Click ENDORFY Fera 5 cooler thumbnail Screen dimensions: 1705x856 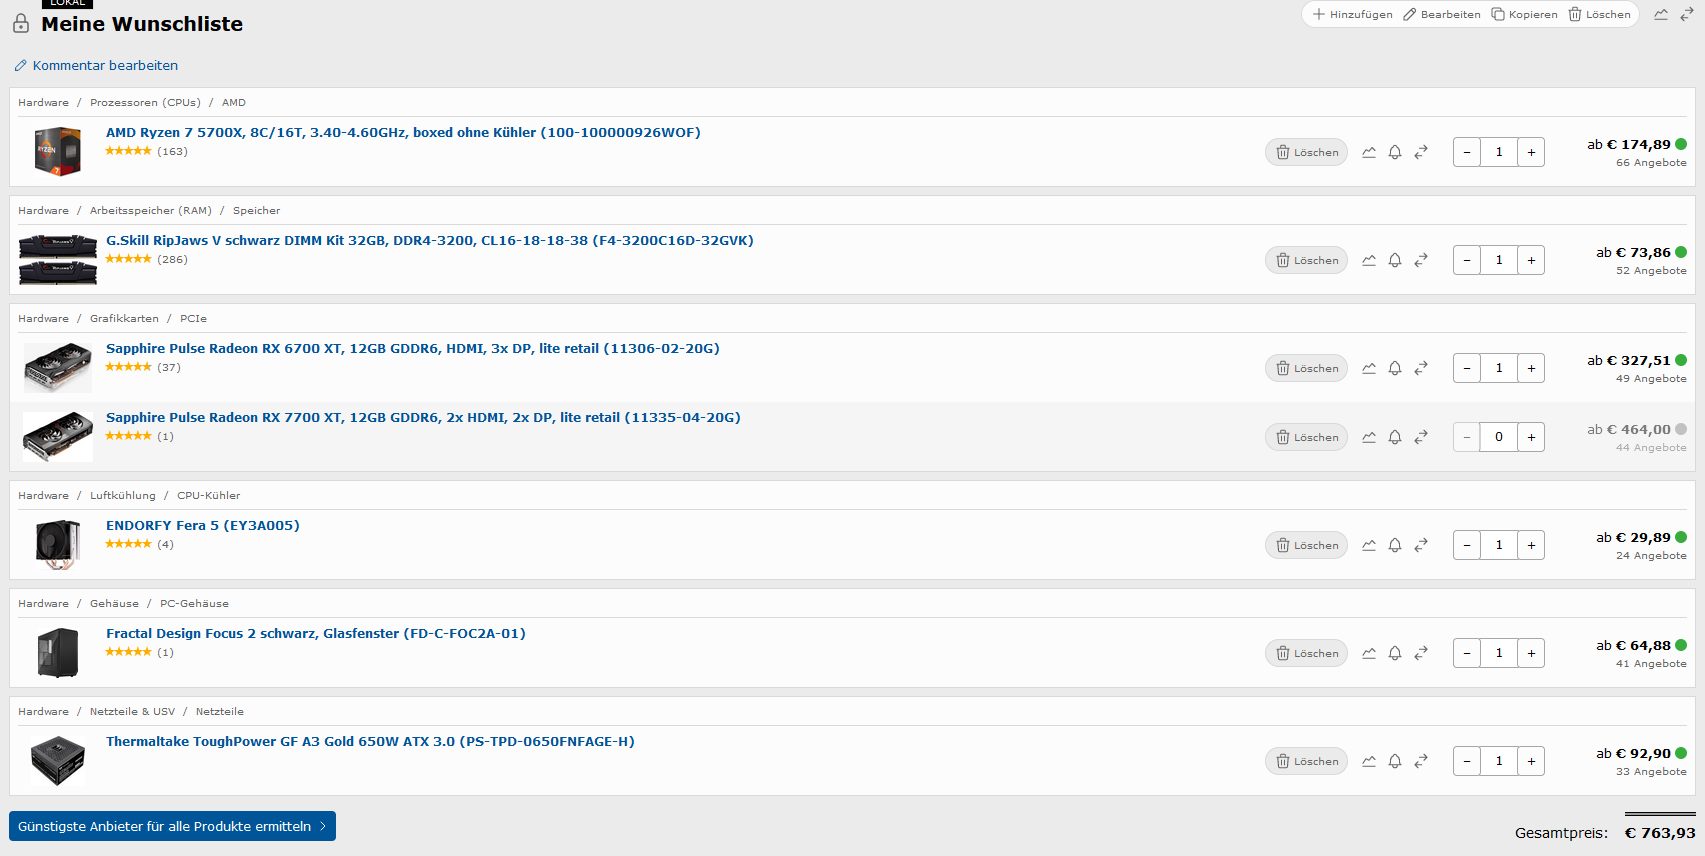point(58,545)
